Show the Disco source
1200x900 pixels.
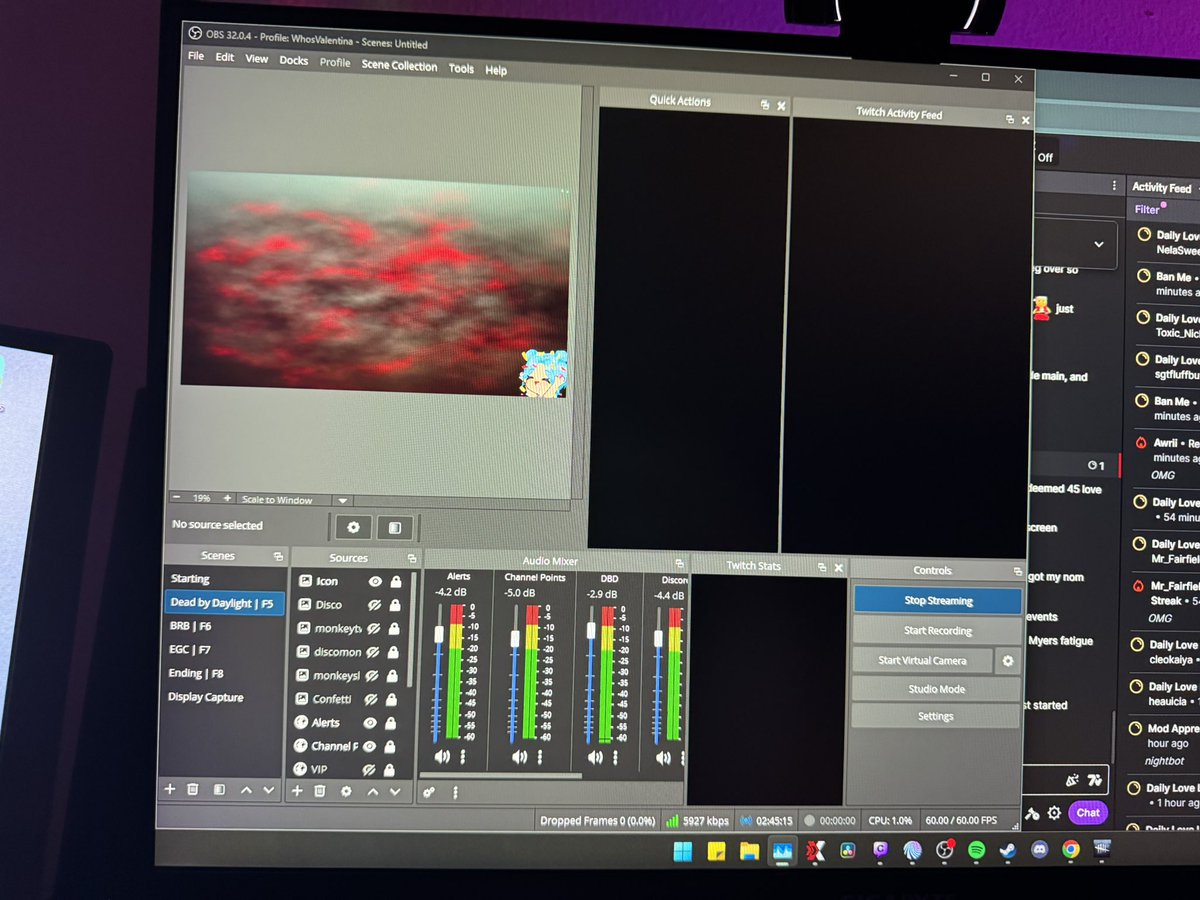point(375,604)
